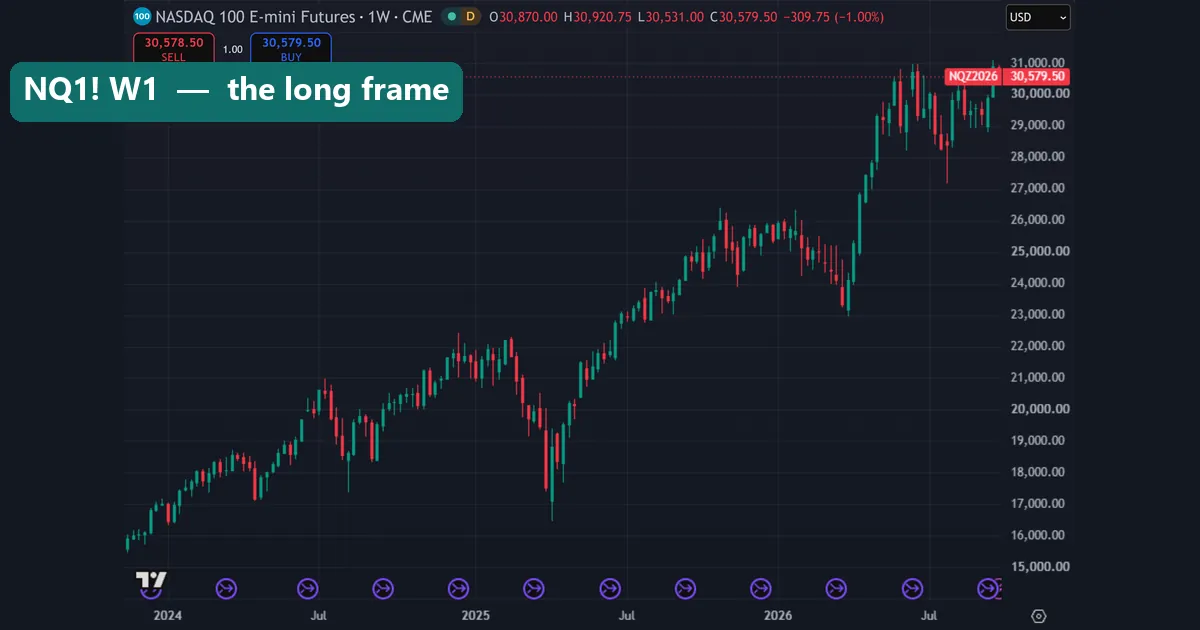Click the close value C30,579.50
This screenshot has height=630, width=1200.
(746, 17)
